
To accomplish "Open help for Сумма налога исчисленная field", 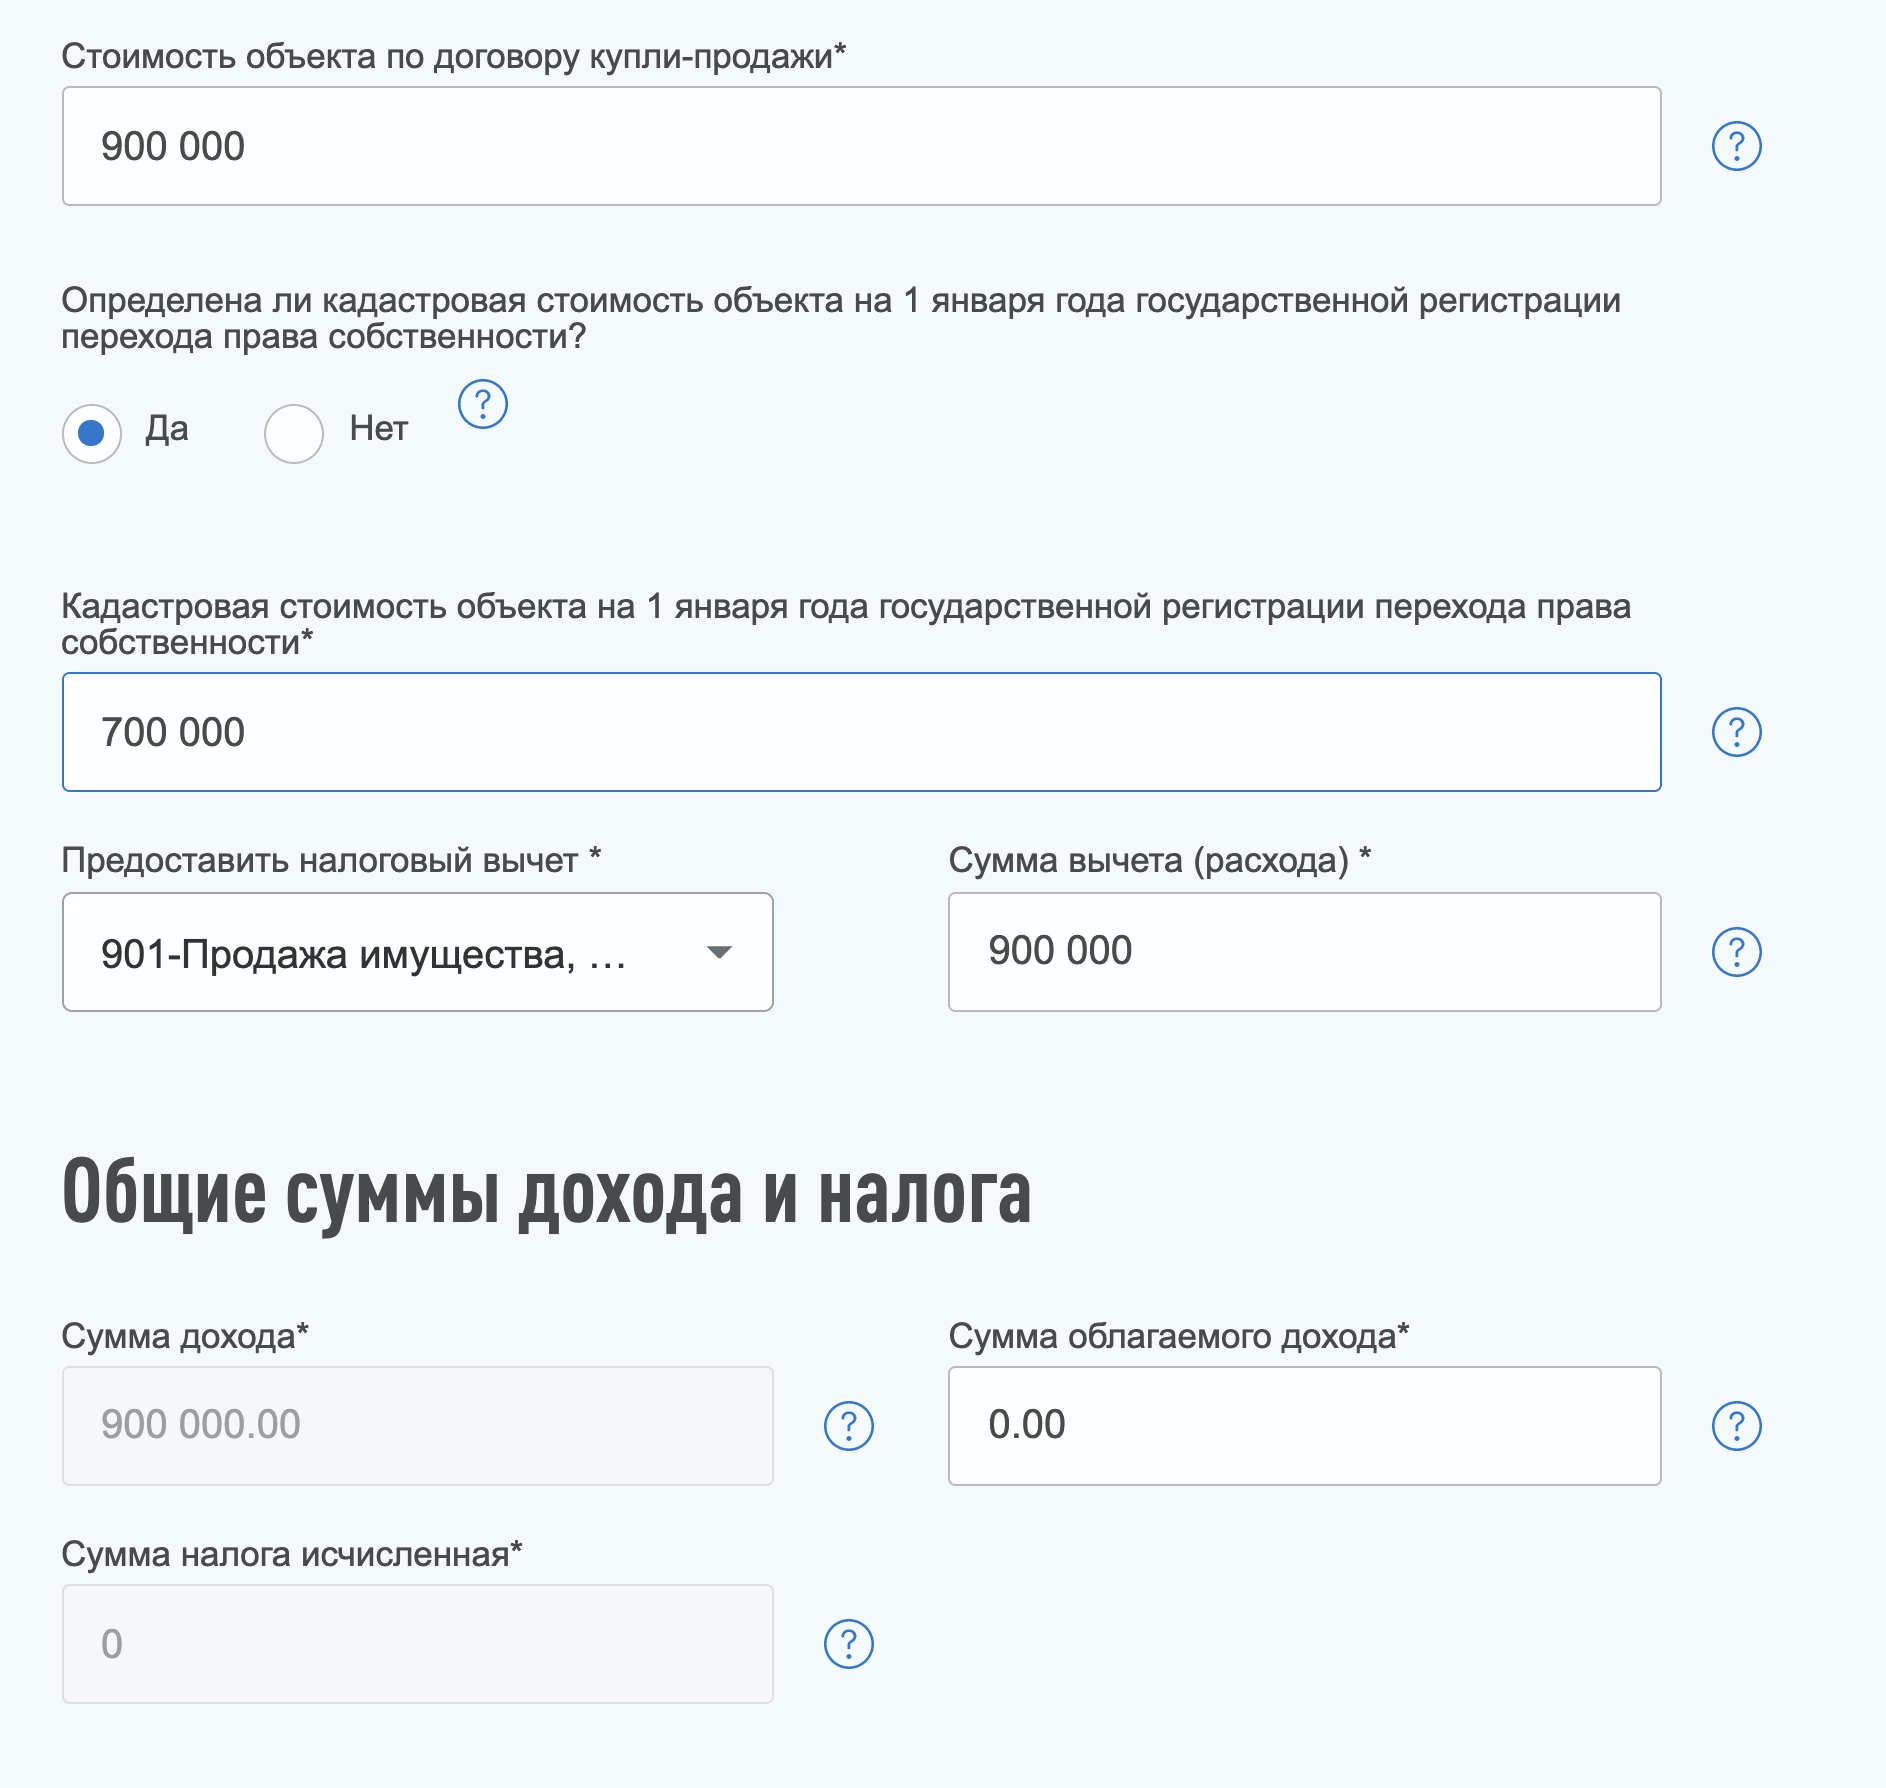I will 849,1644.
